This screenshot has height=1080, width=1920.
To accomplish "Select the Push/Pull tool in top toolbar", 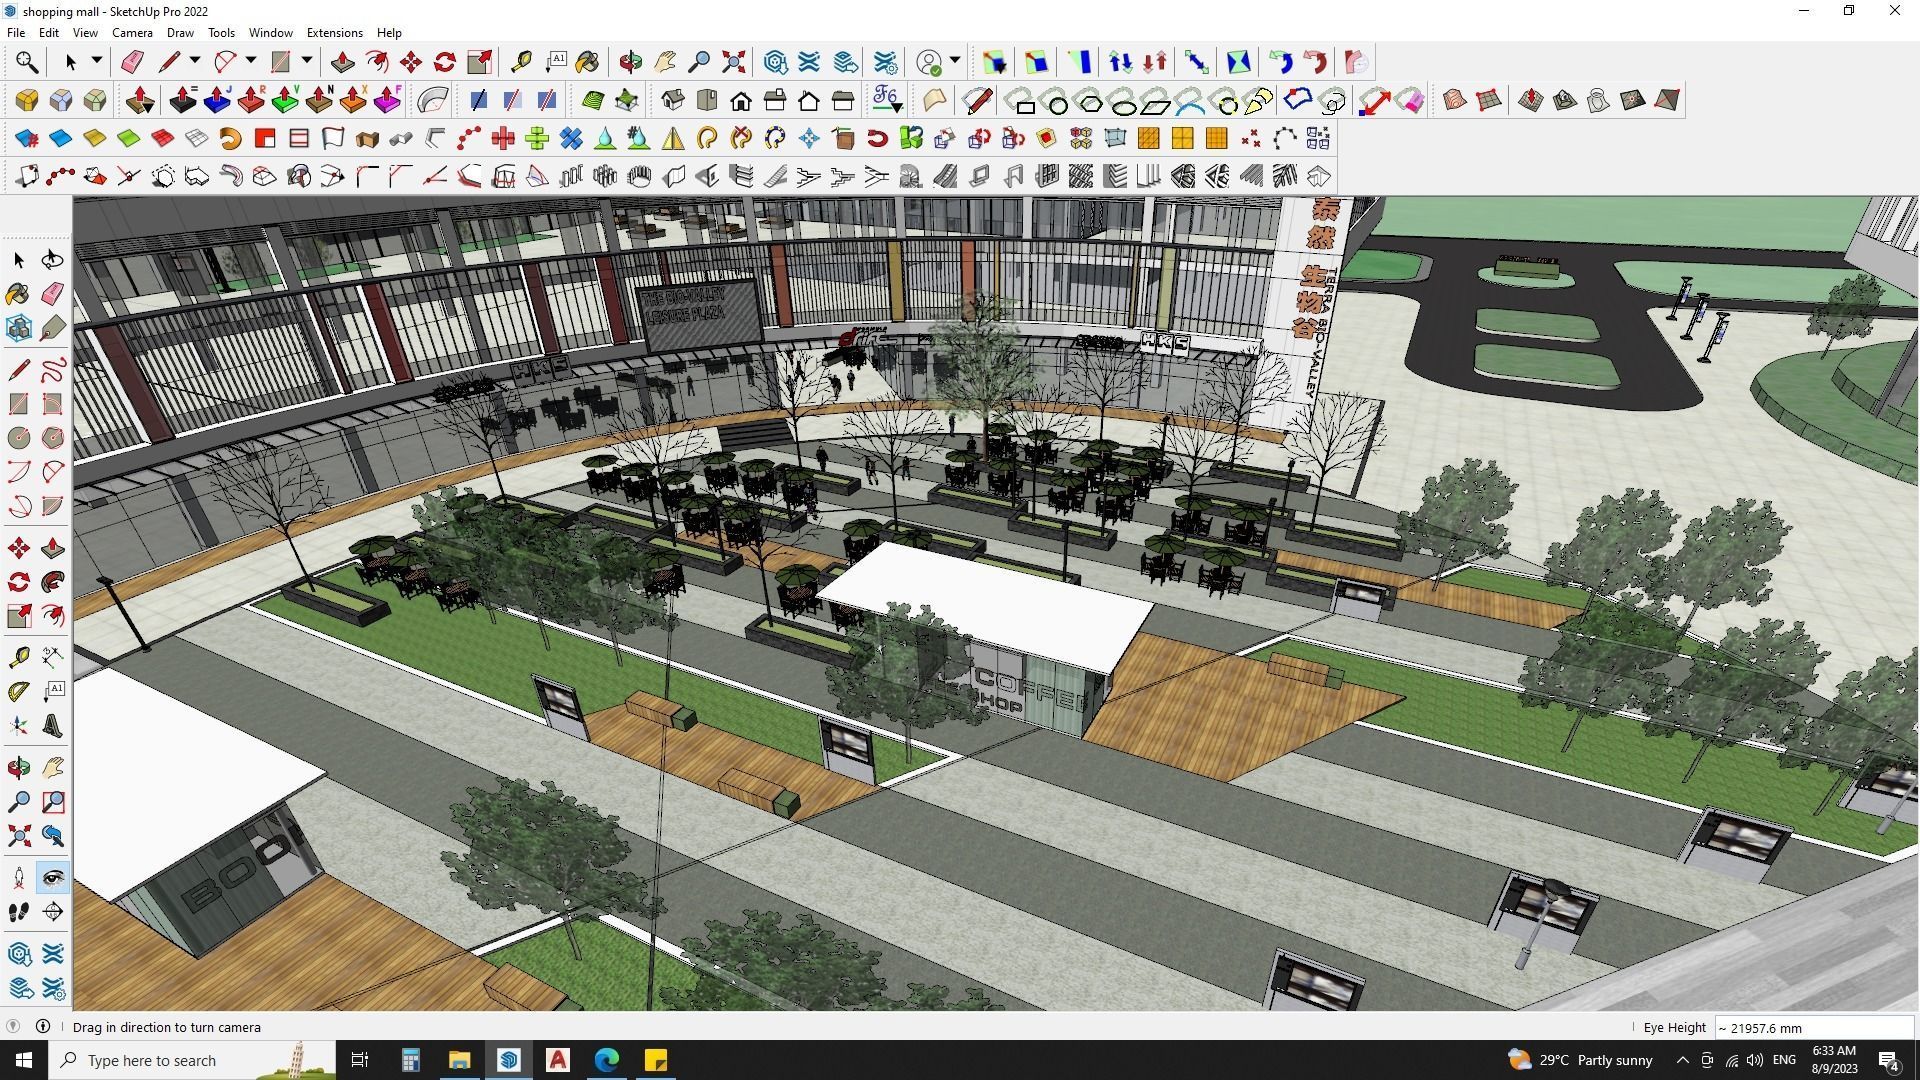I will 342,62.
